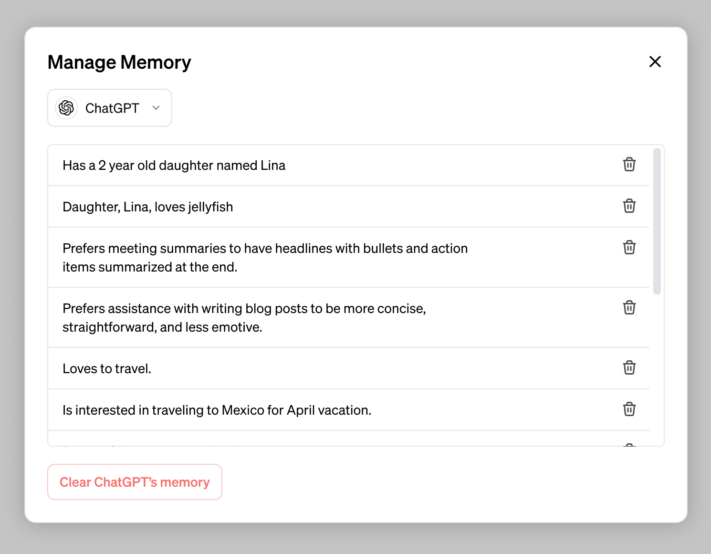Click the meeting summaries headlines memory text
711x554 pixels.
click(265, 258)
